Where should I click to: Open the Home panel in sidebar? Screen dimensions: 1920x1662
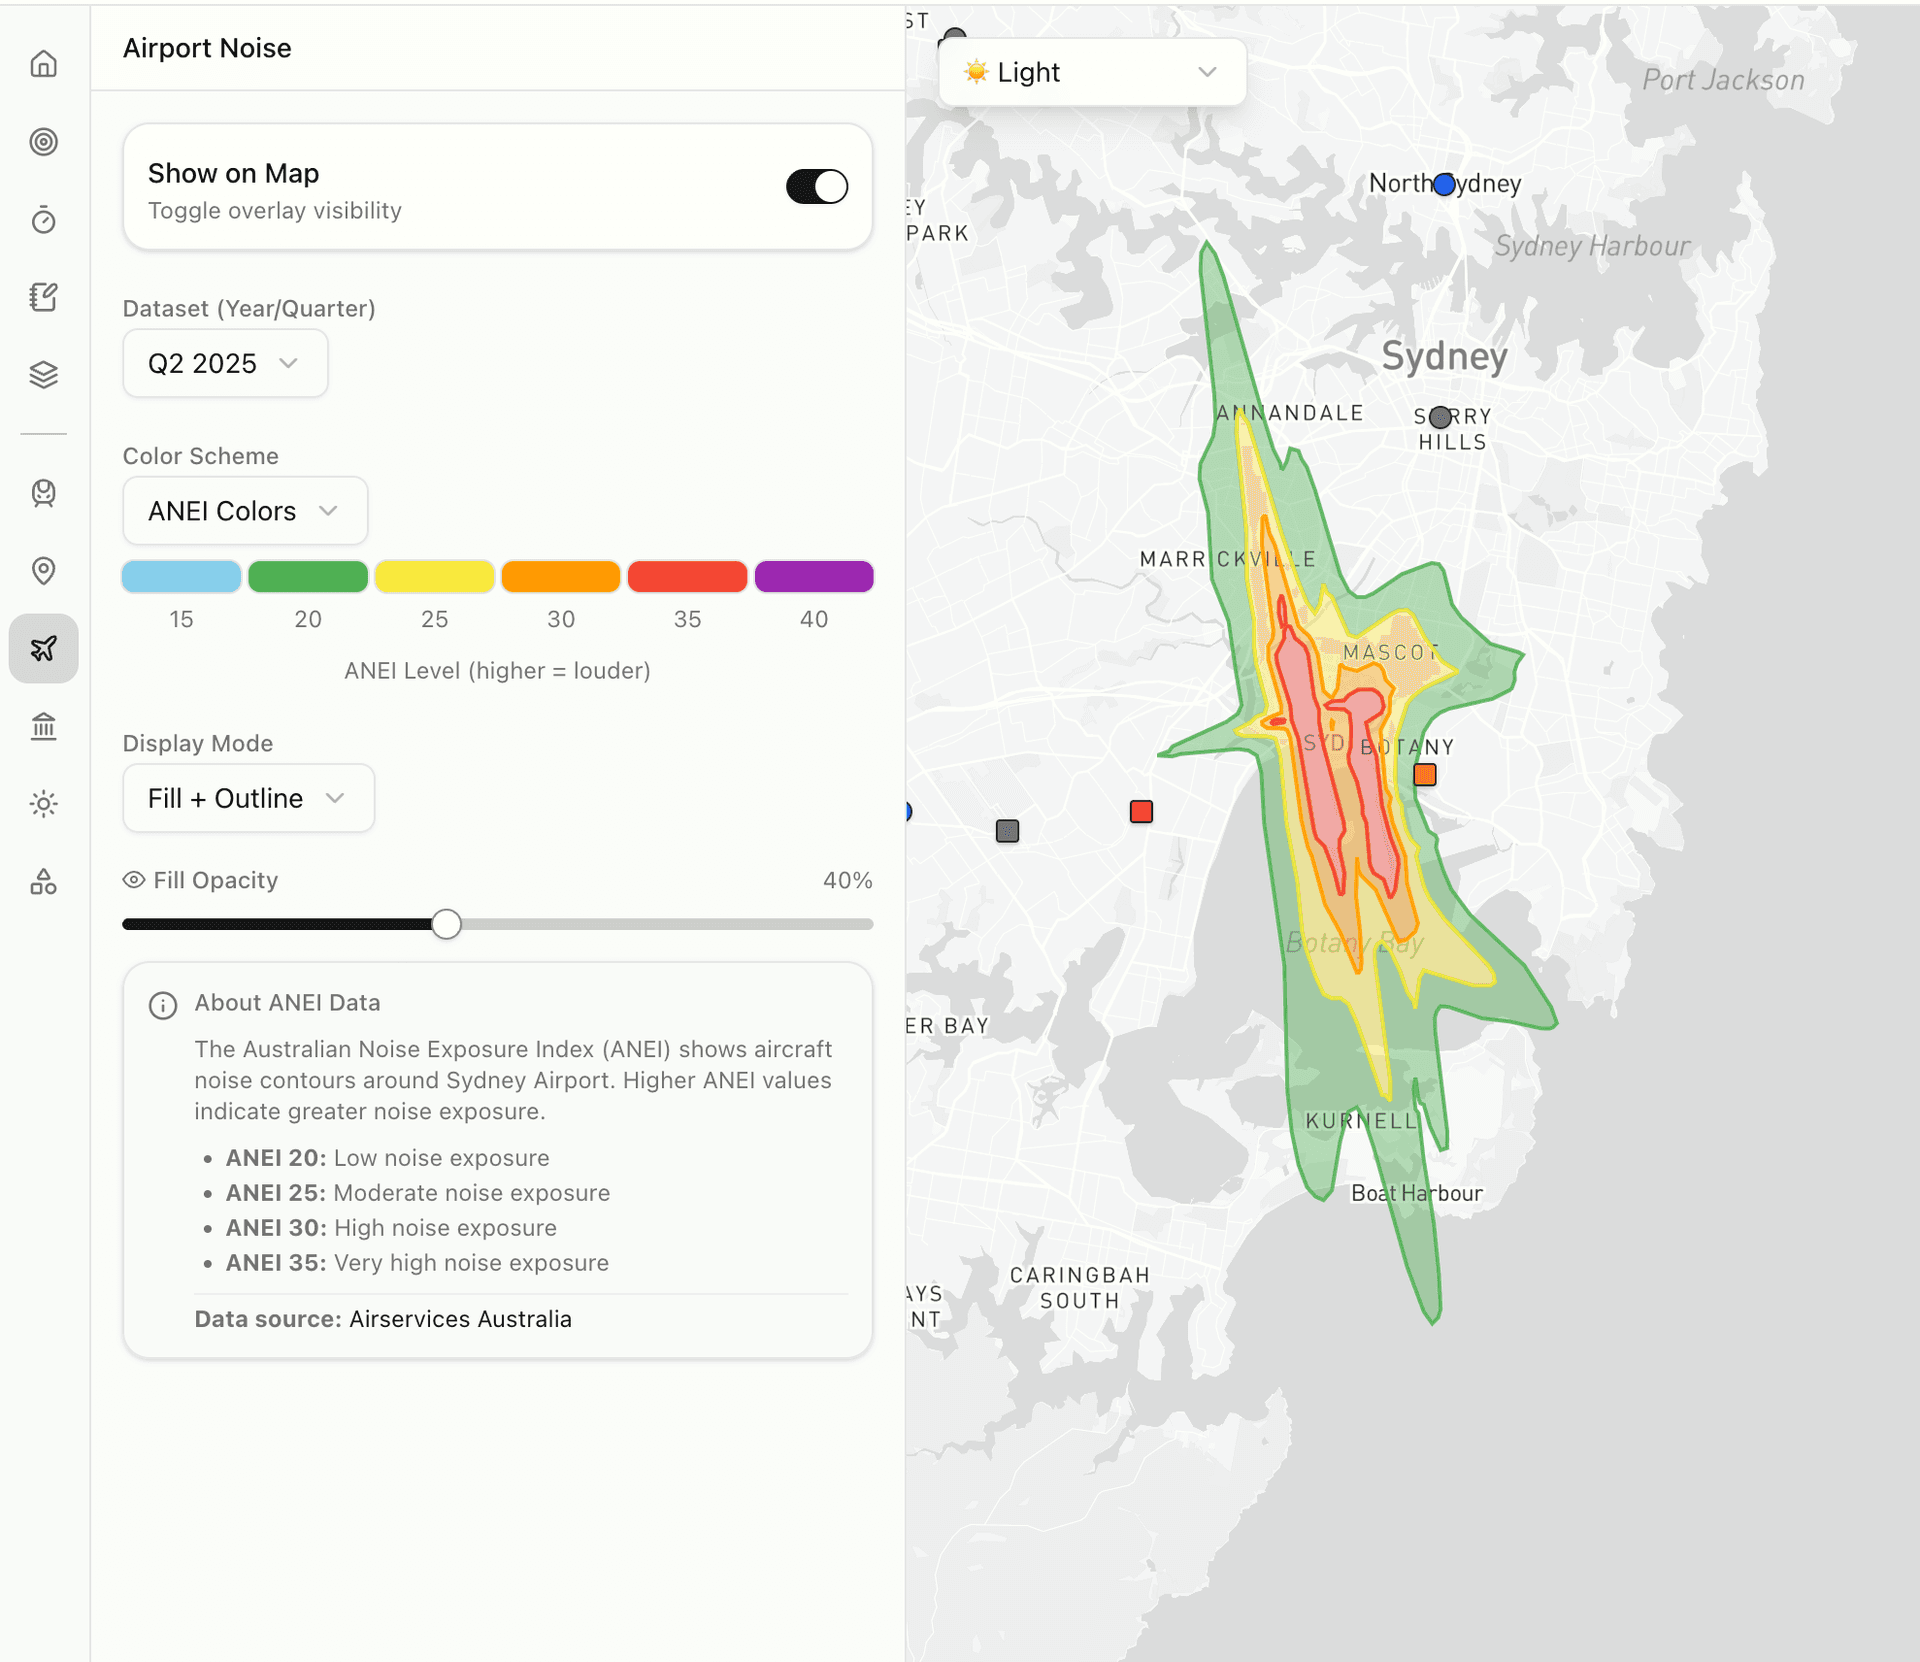tap(44, 63)
